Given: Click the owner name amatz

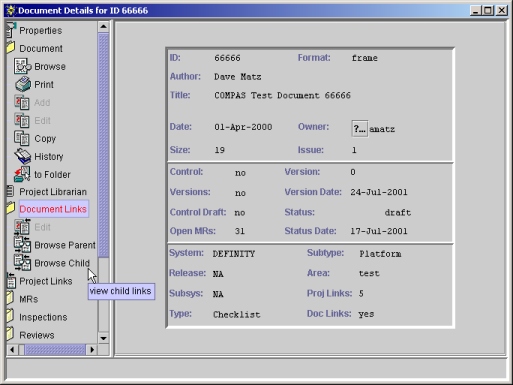Looking at the screenshot, I should coord(382,129).
